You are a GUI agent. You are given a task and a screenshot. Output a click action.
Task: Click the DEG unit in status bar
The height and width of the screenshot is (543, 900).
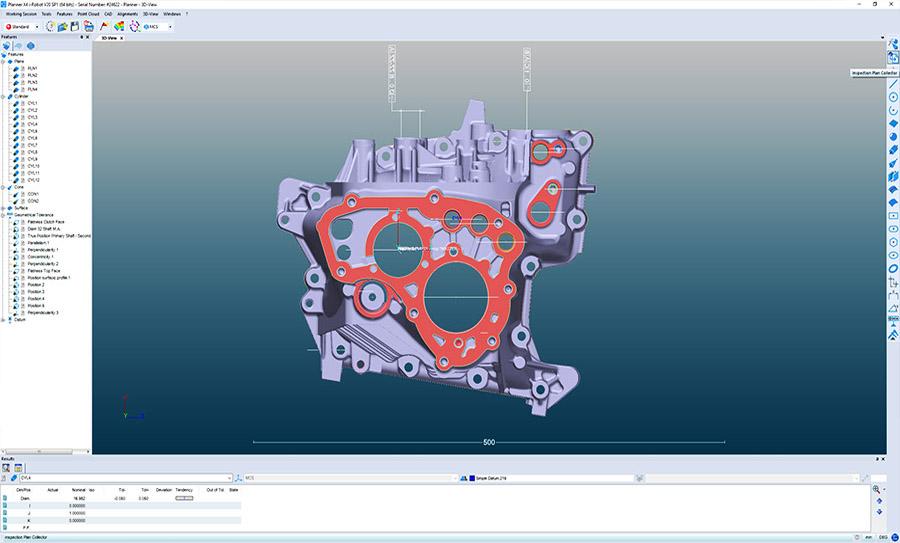(x=883, y=538)
